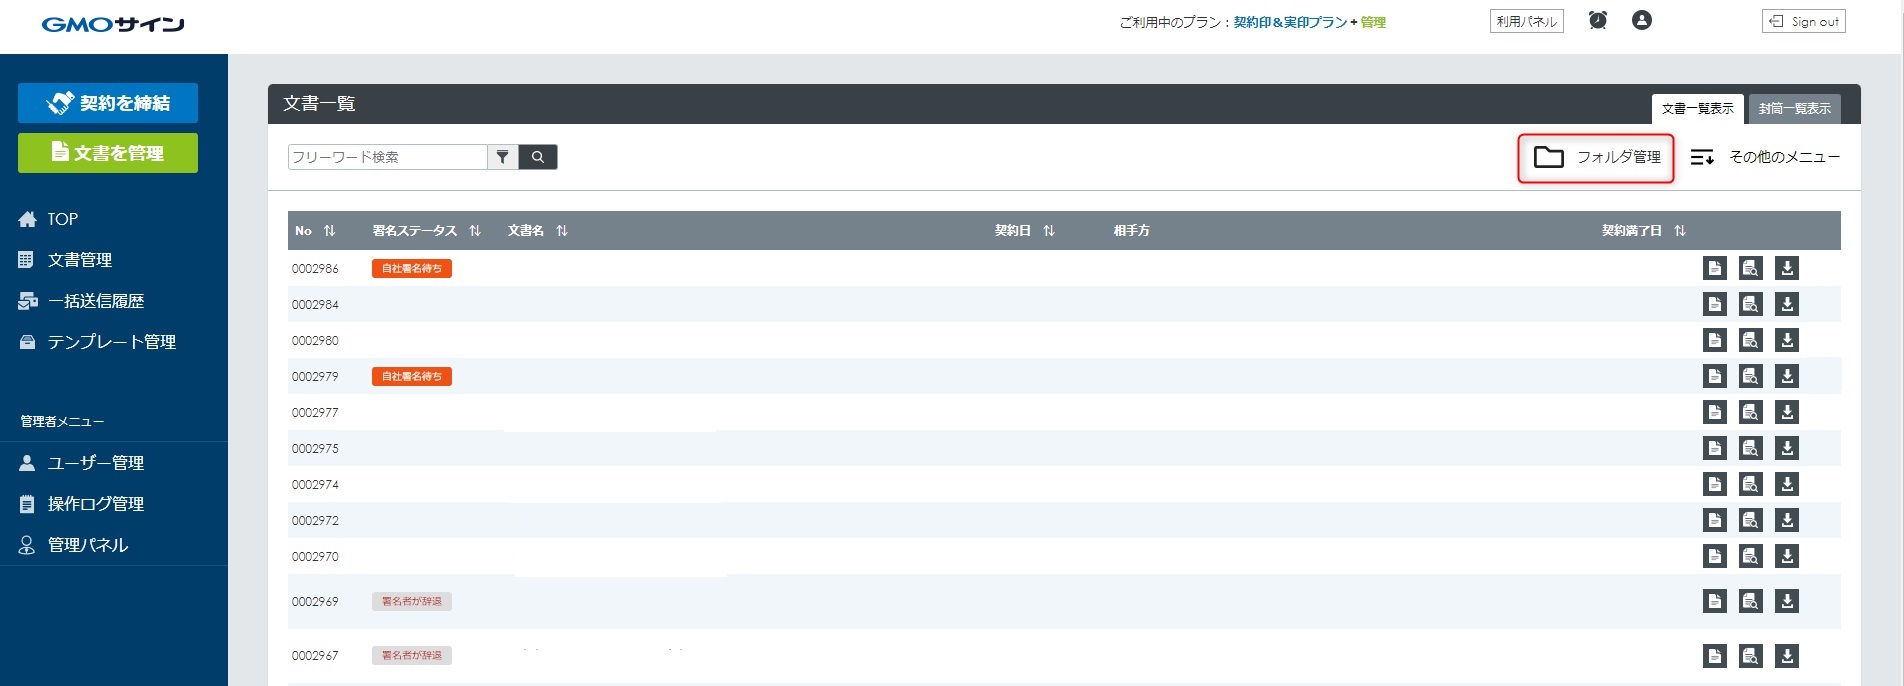Toggle sort order on 契約日 column

(x=1049, y=231)
